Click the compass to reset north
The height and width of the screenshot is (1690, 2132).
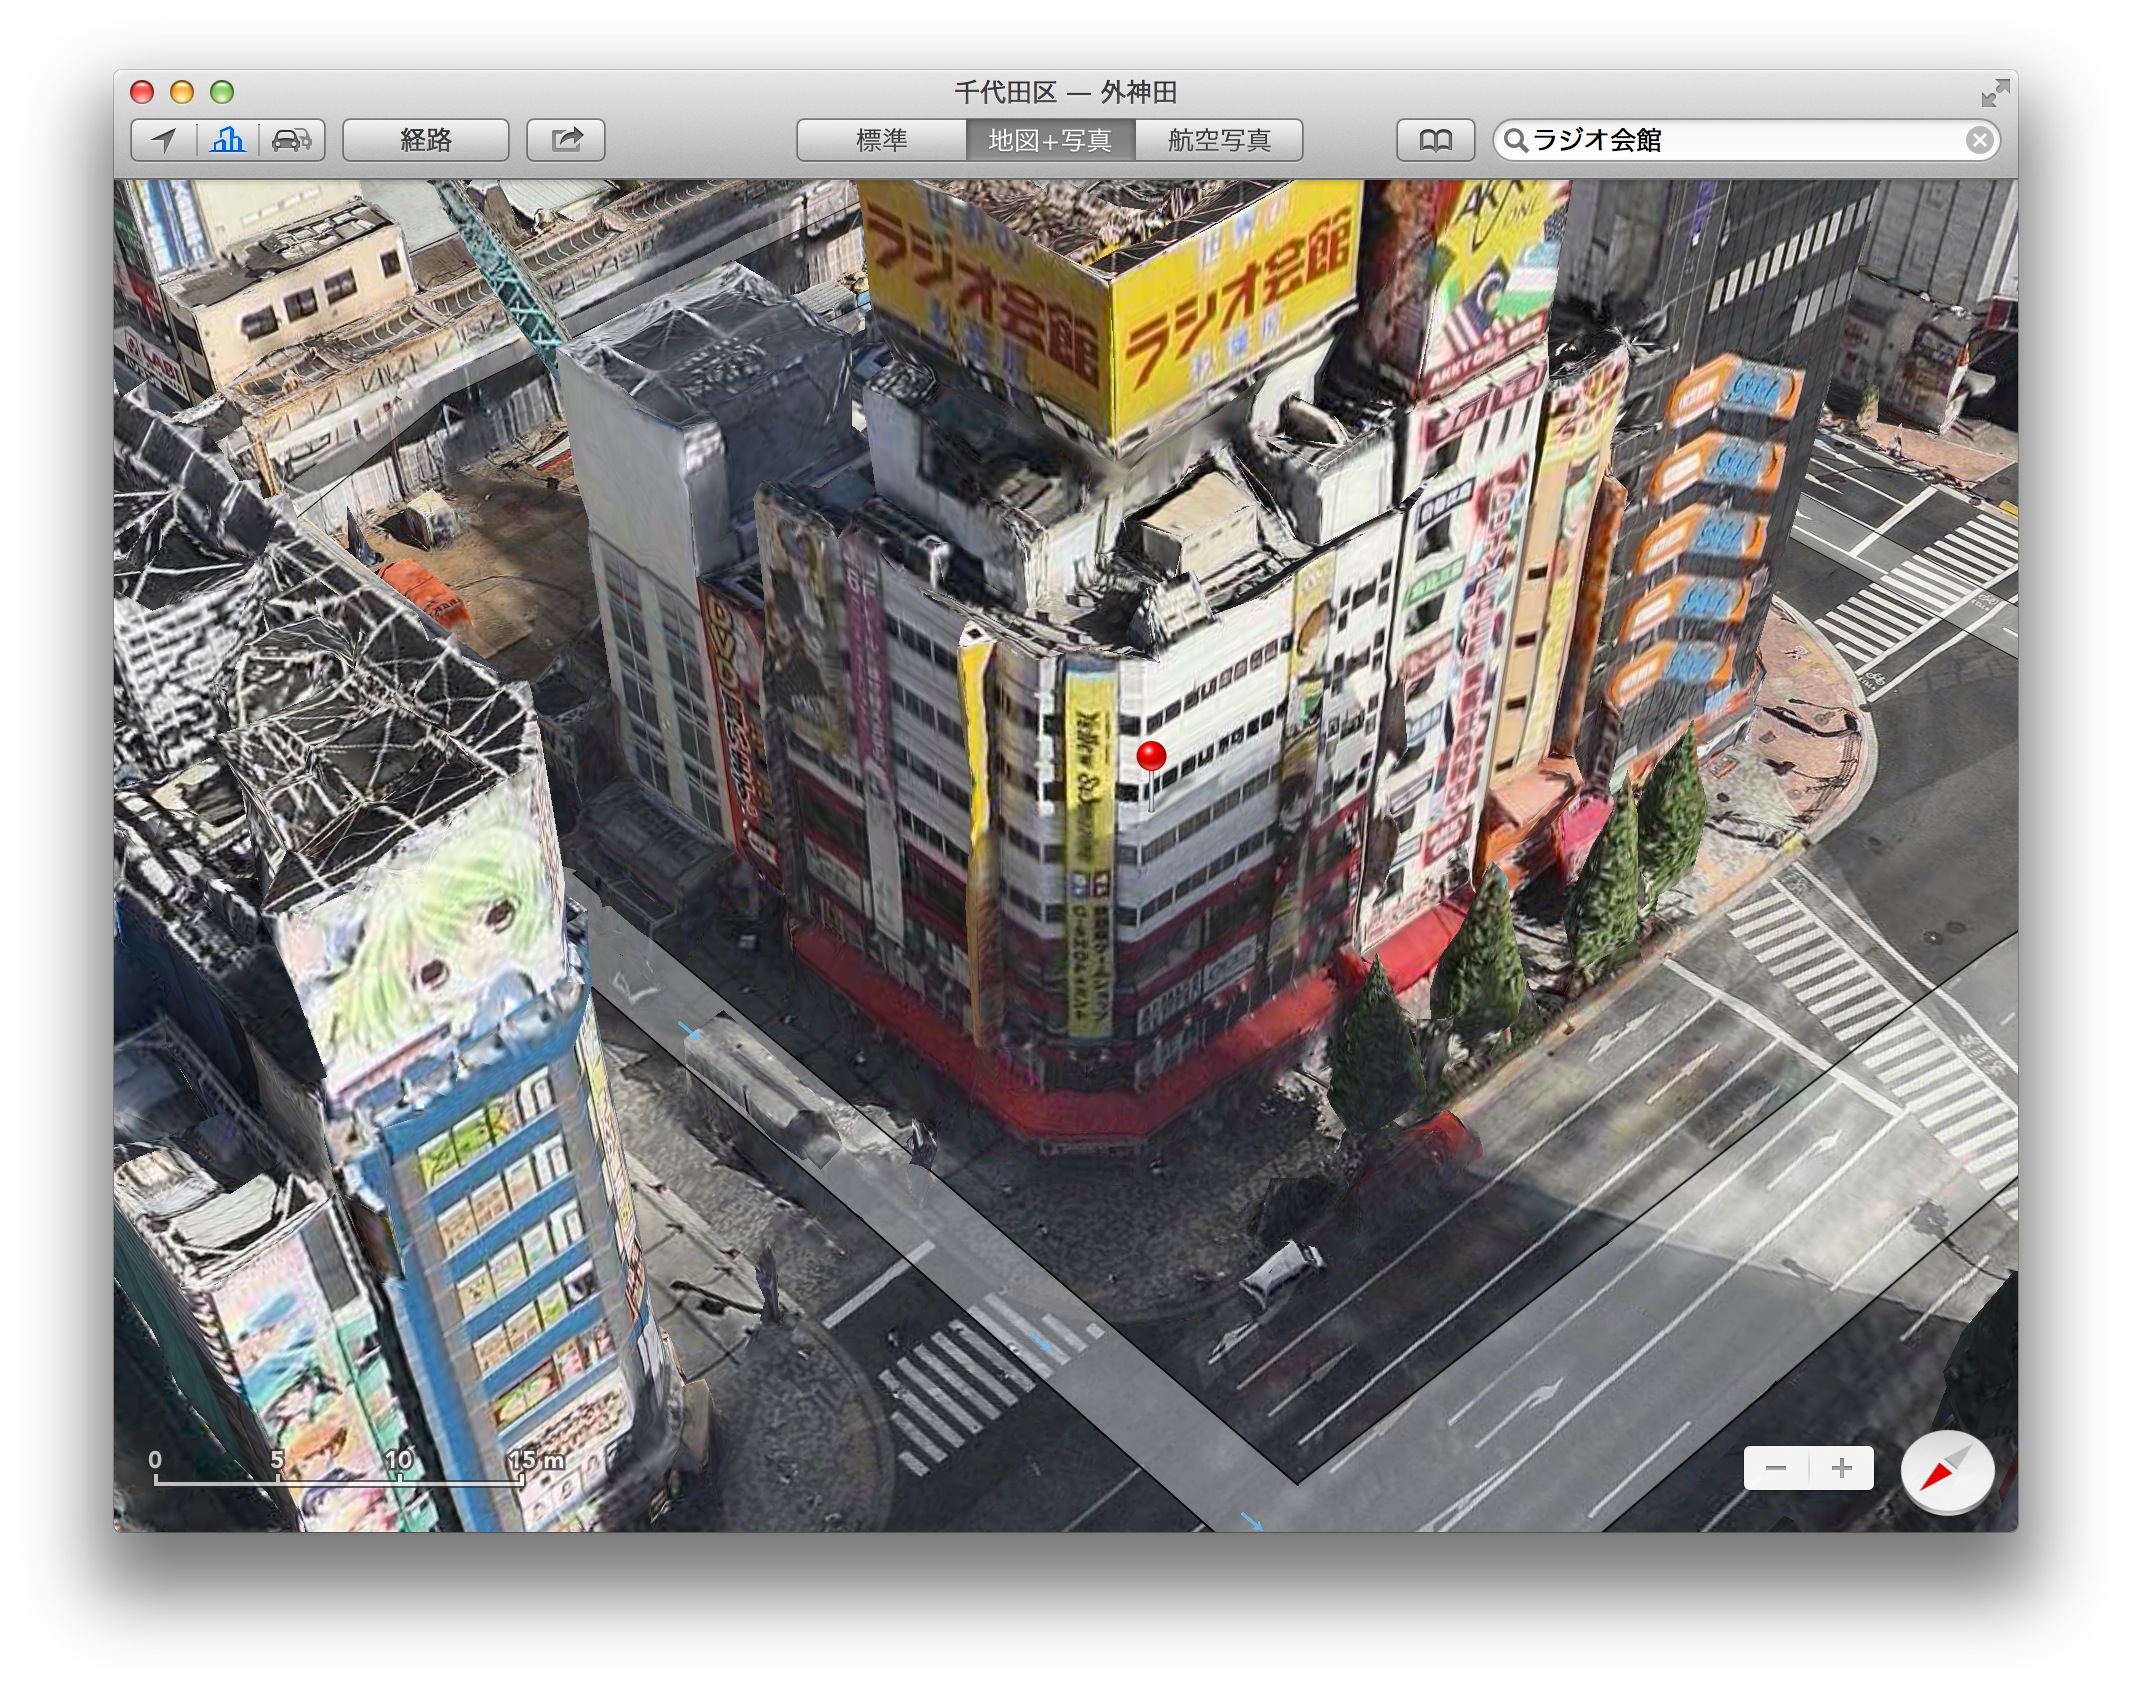(x=1946, y=1470)
